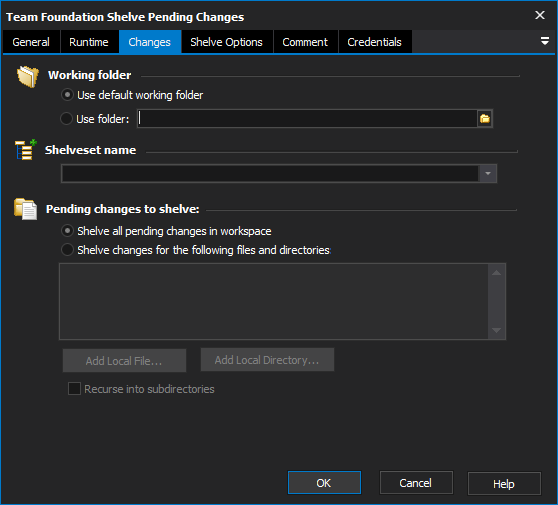The height and width of the screenshot is (505, 558).
Task: Click the scroll down arrow in files list
Action: tap(496, 330)
